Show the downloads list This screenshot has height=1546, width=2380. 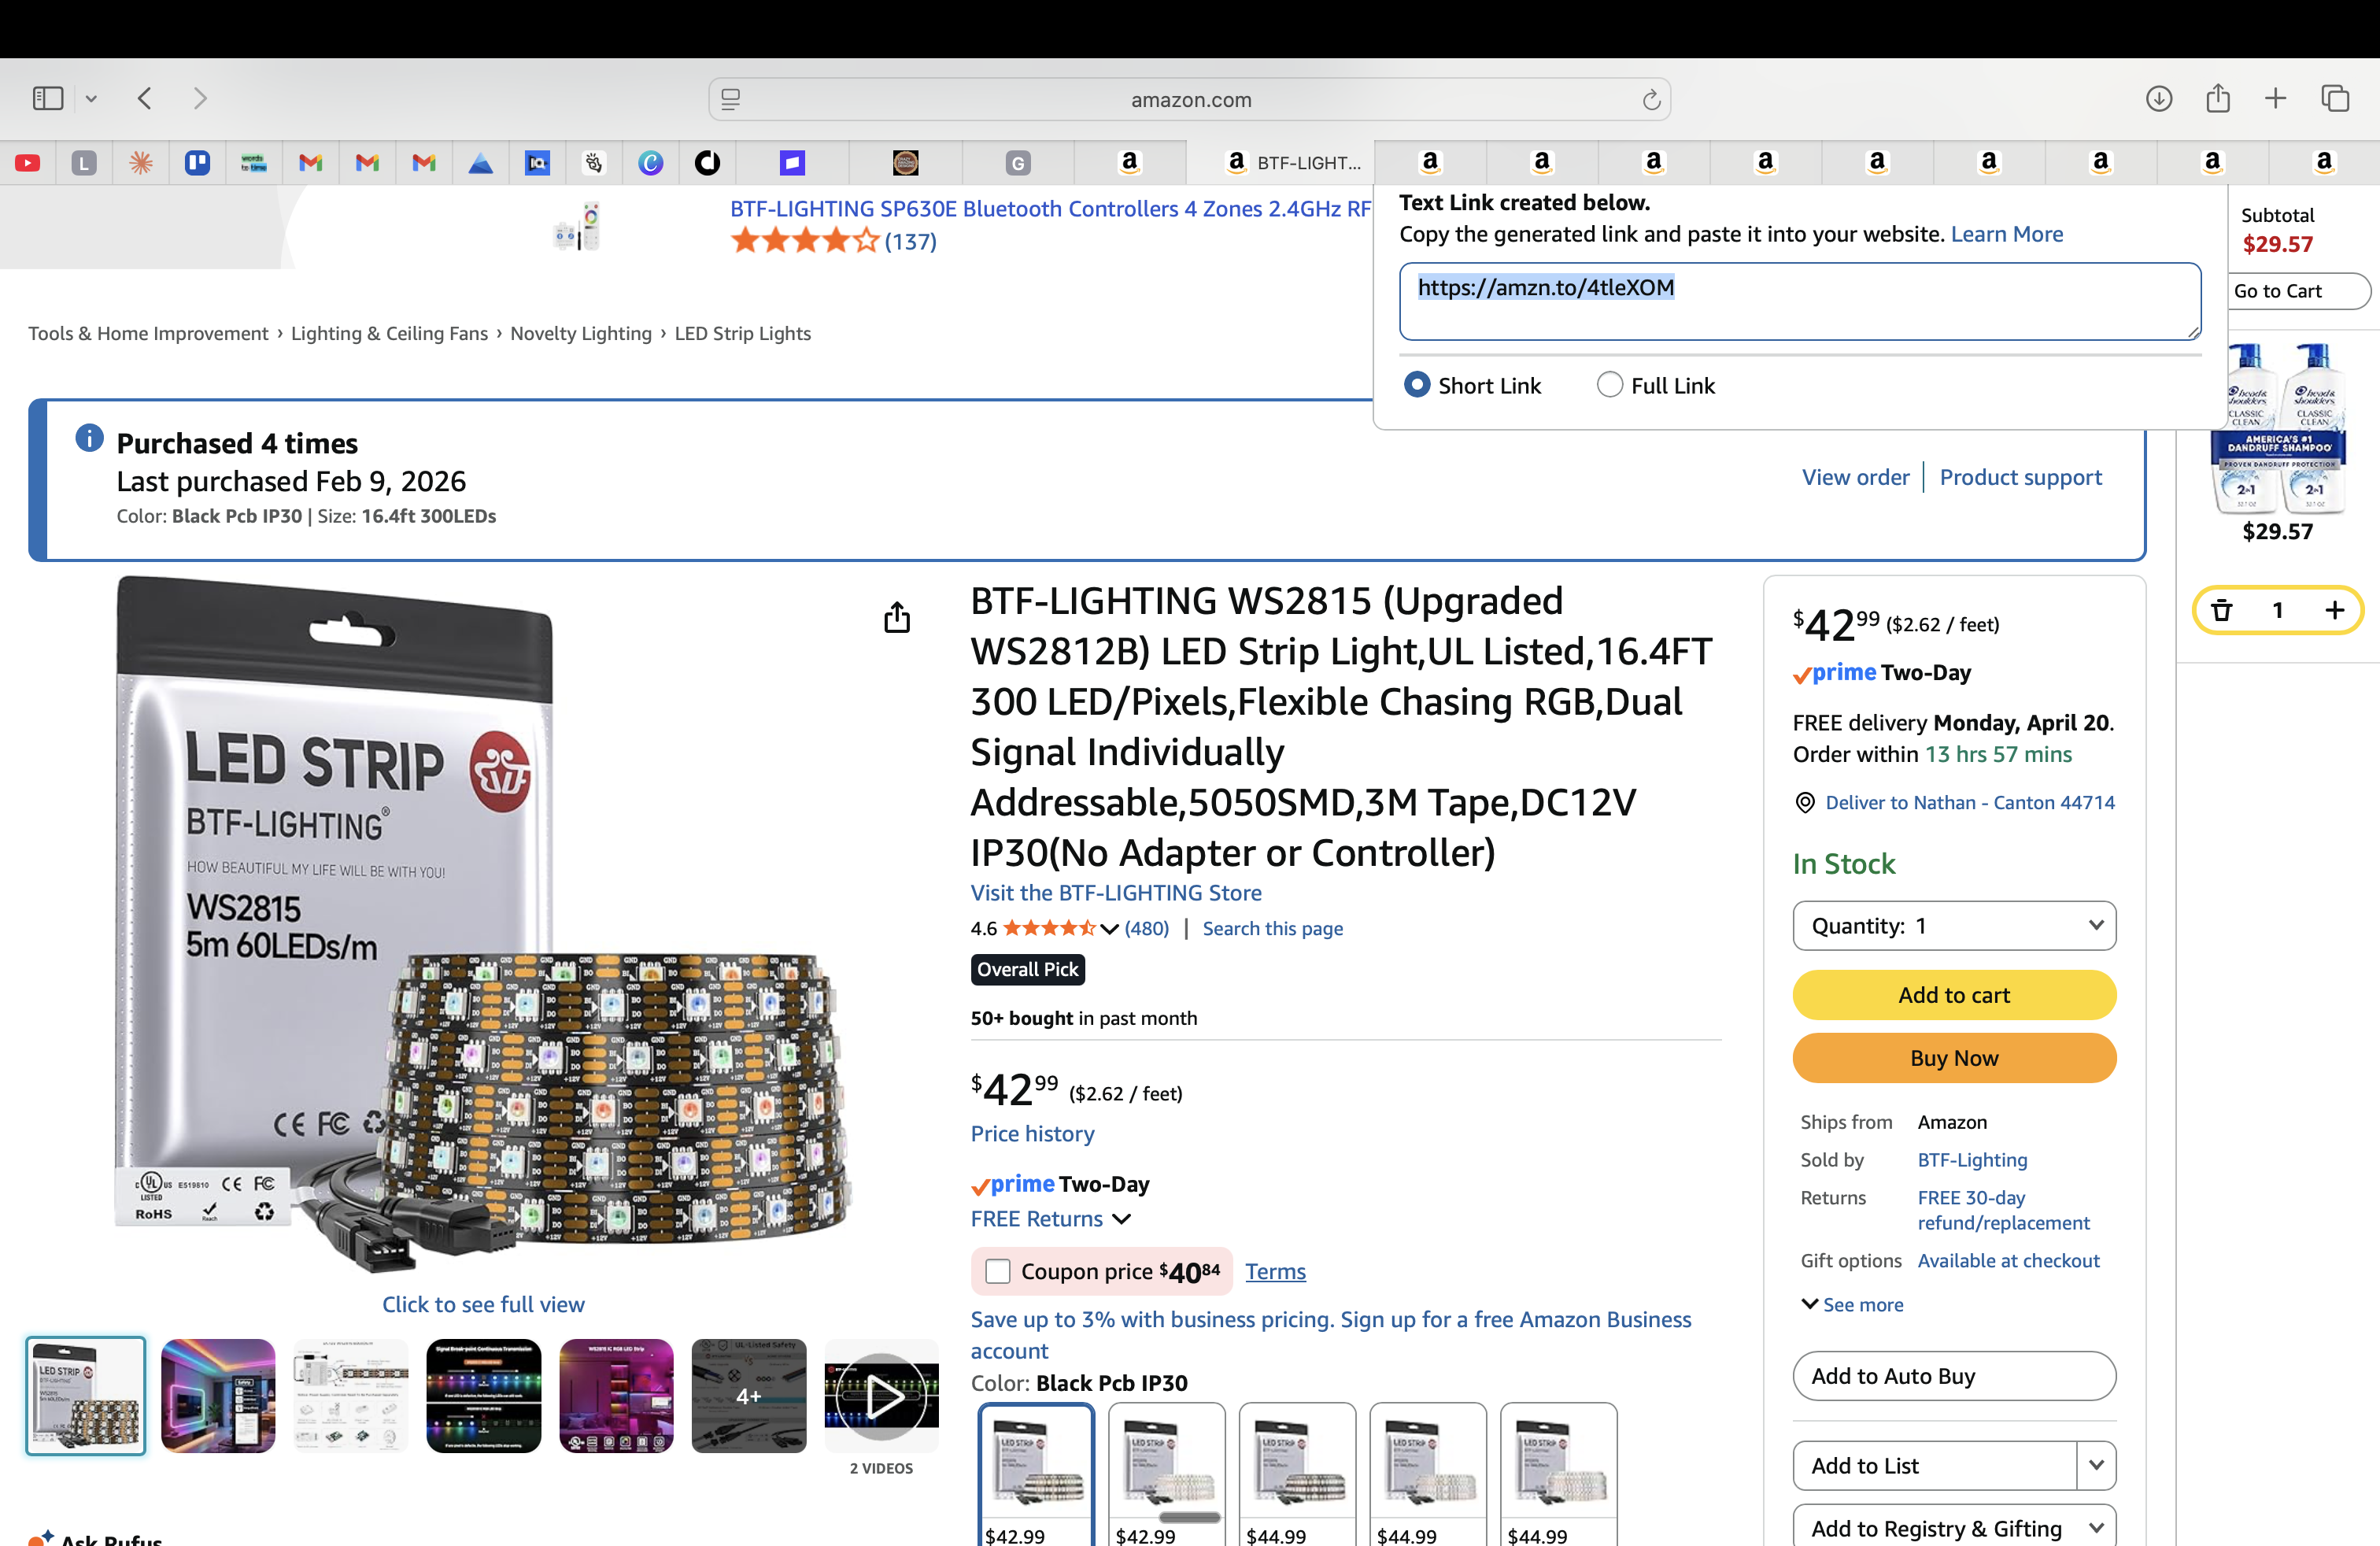pyautogui.click(x=2158, y=98)
